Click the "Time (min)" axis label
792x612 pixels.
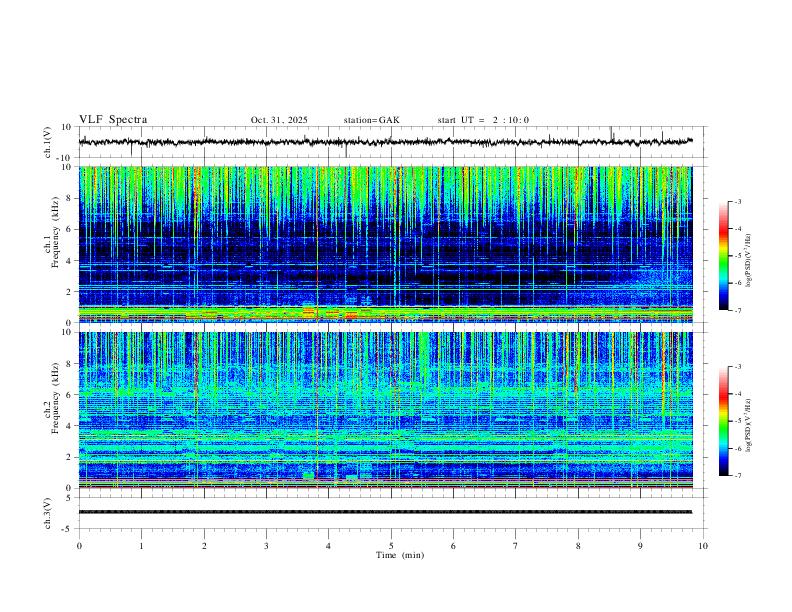click(400, 555)
